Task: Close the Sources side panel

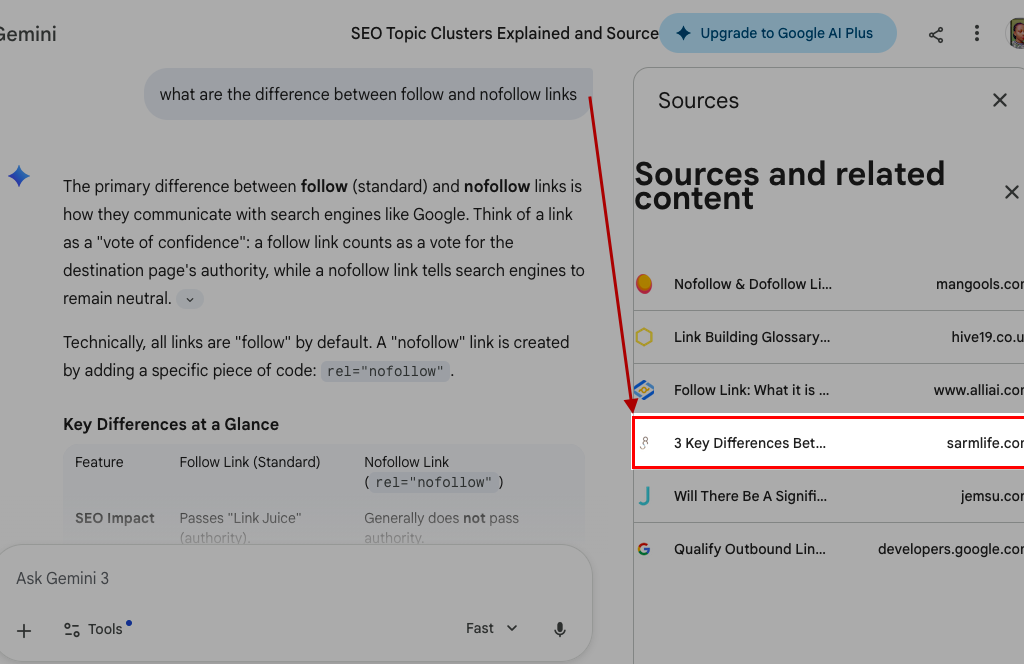Action: [999, 100]
